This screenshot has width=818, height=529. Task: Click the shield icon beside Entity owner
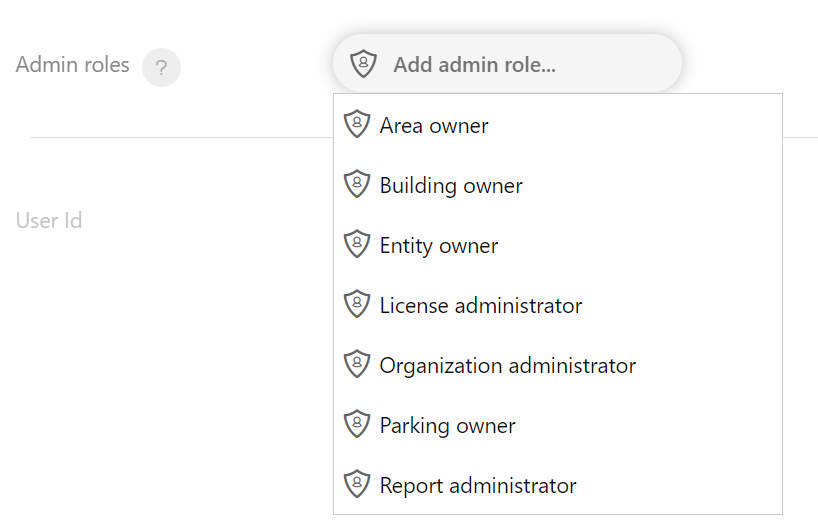[x=357, y=244]
